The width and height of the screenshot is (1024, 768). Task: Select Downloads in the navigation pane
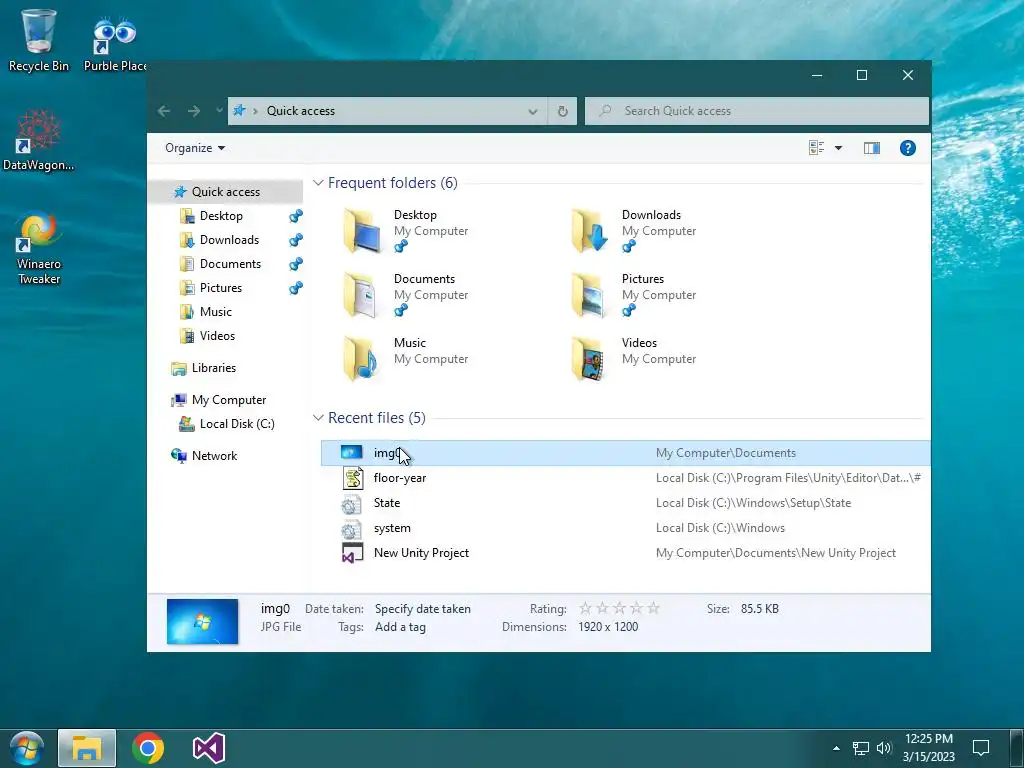pos(229,240)
